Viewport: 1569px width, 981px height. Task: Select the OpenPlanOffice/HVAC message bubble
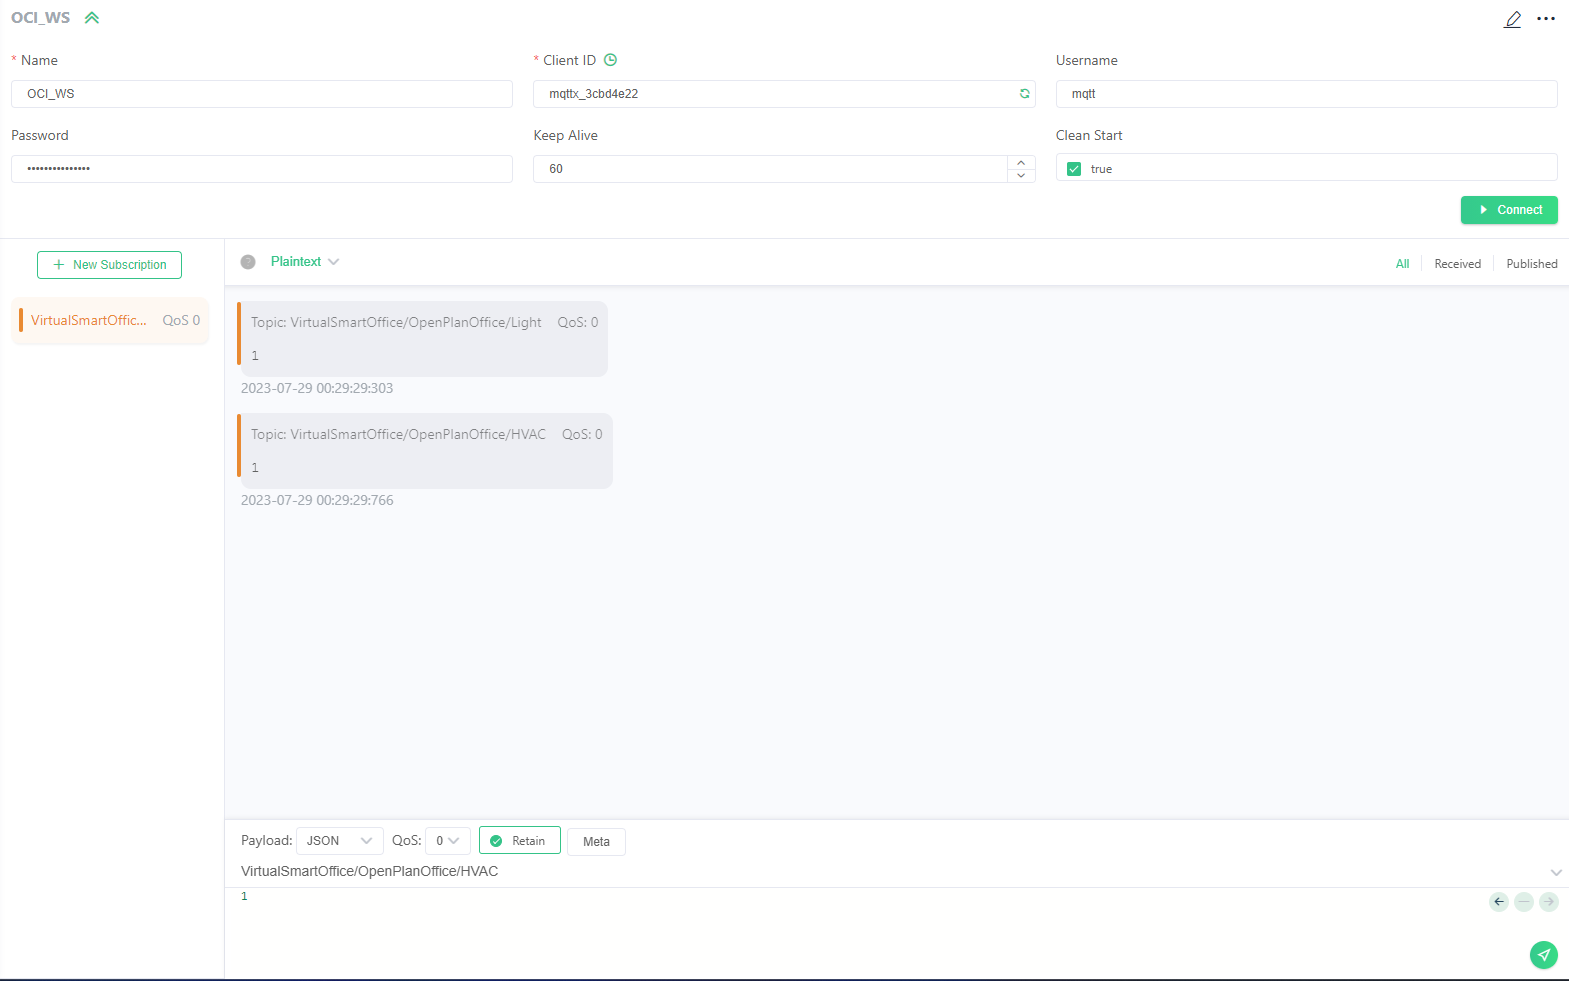click(425, 451)
